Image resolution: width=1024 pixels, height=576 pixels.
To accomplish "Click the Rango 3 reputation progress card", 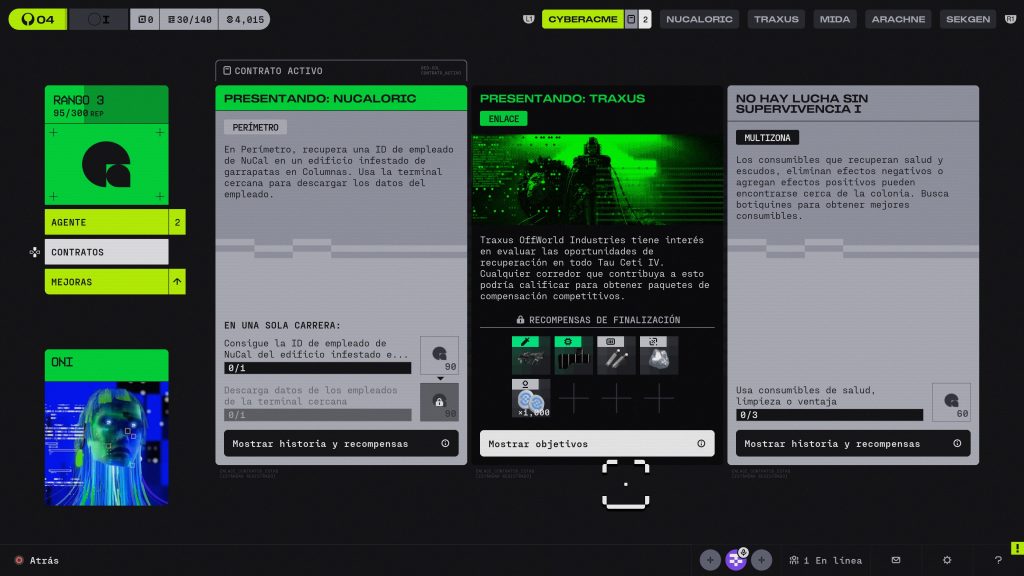I will [x=106, y=145].
